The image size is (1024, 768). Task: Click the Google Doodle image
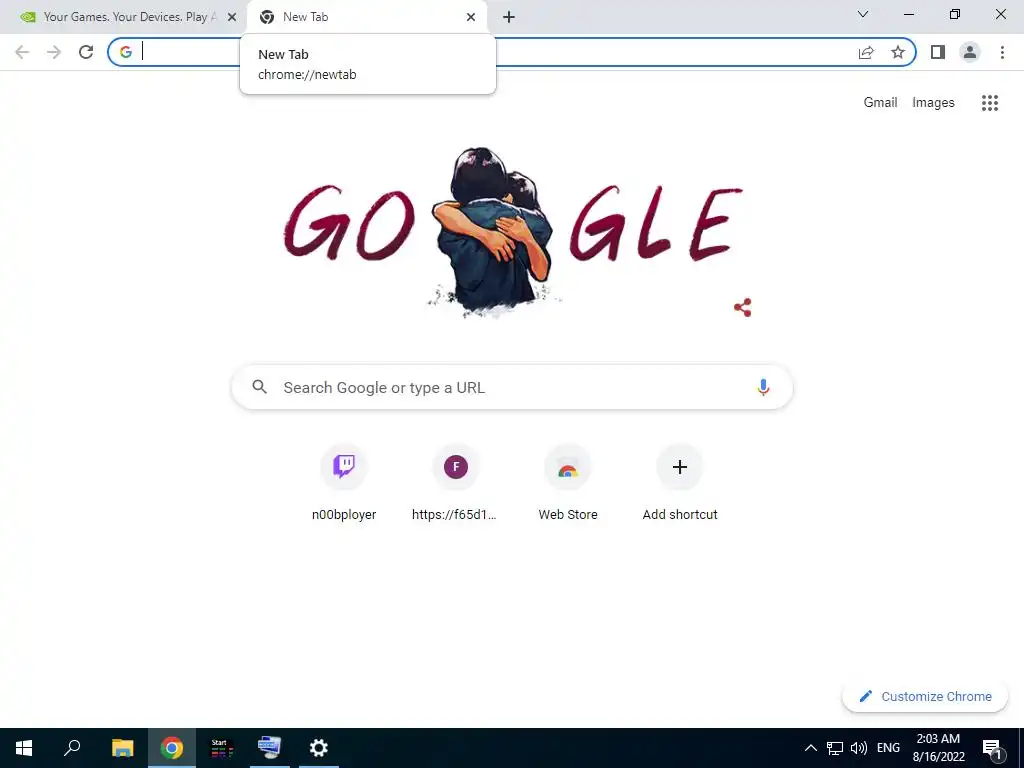point(513,232)
